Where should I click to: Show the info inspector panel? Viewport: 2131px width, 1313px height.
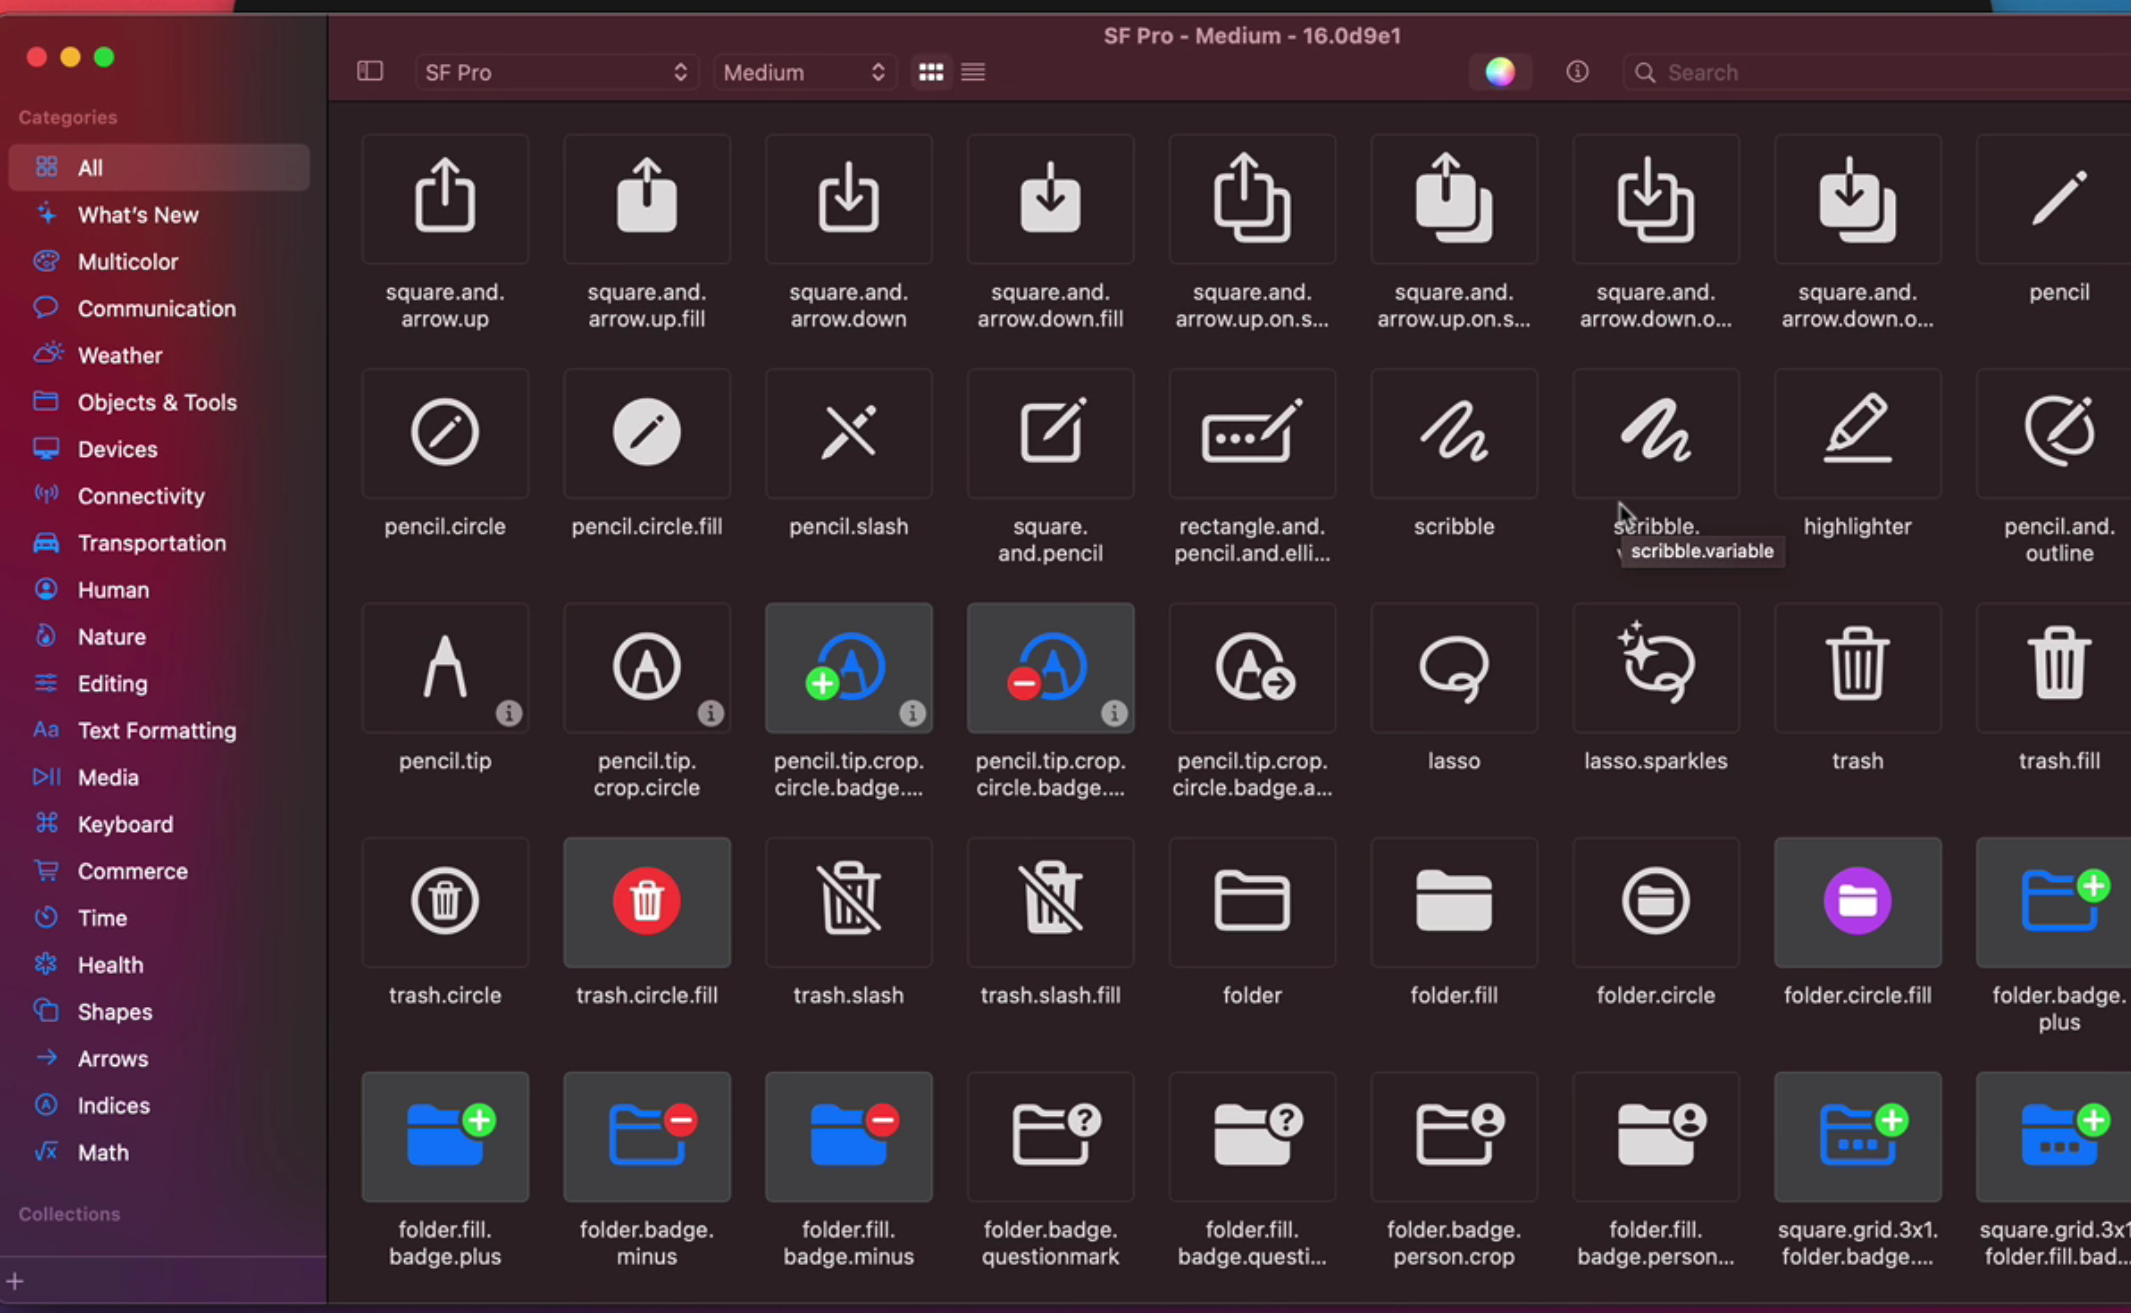point(1577,72)
